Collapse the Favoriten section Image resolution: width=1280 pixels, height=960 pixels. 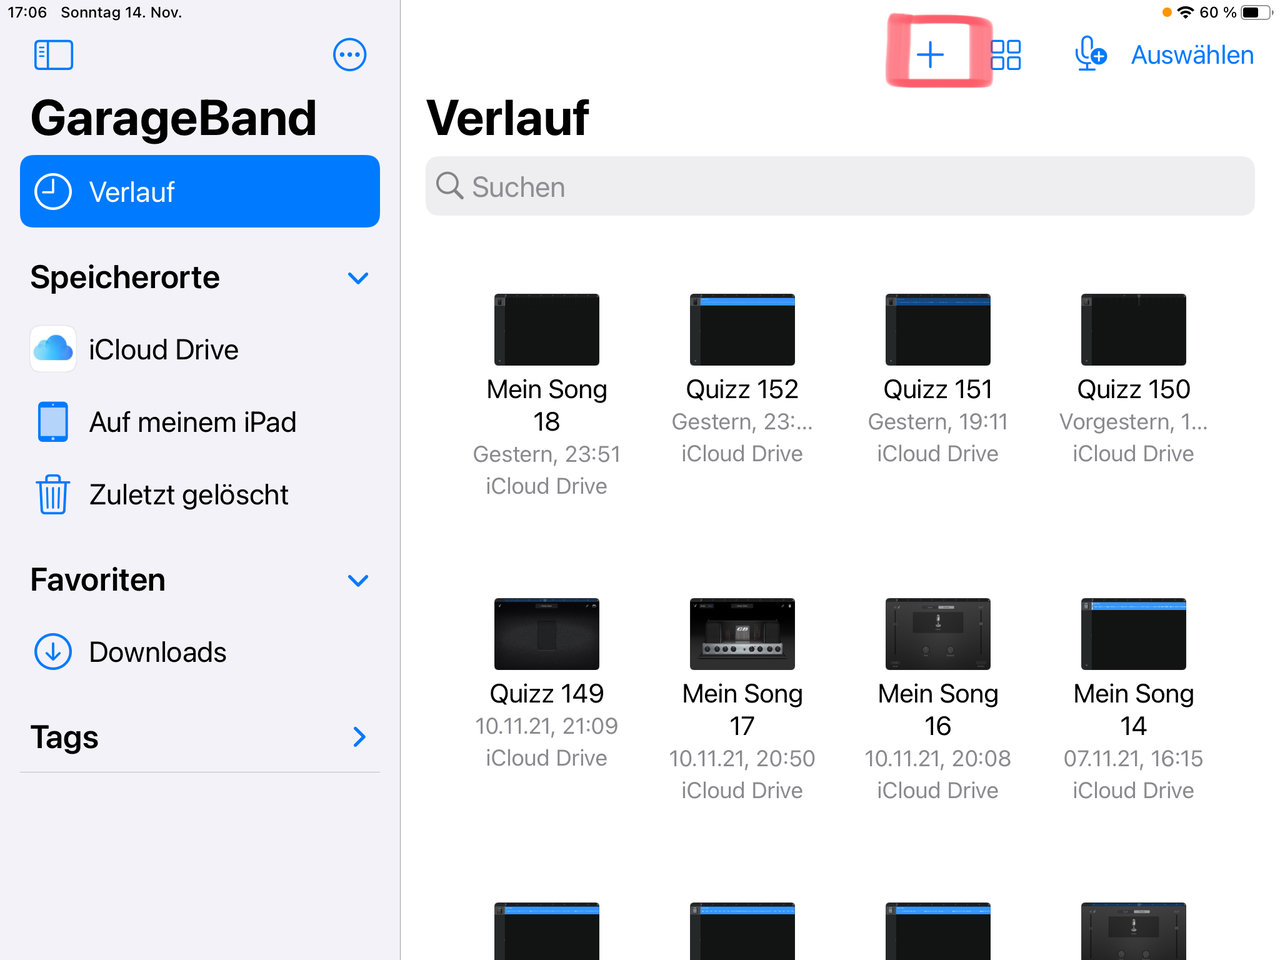[x=358, y=580]
